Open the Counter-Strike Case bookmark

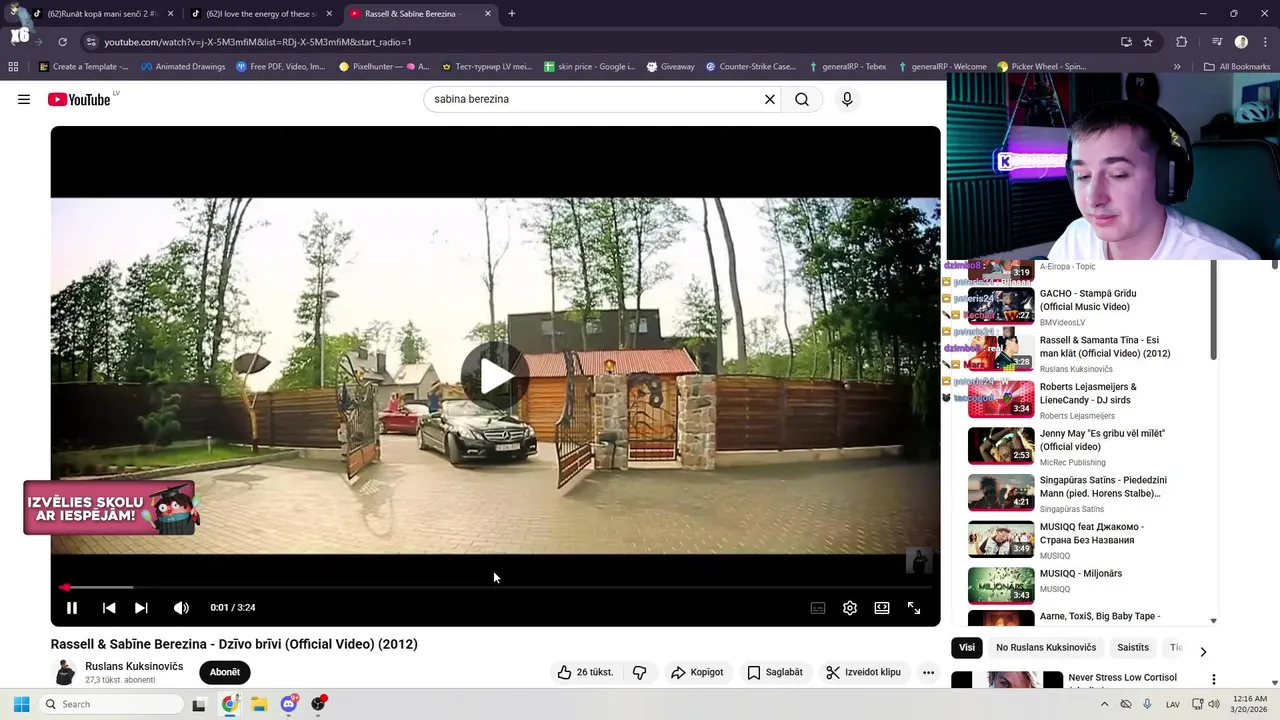coord(750,67)
